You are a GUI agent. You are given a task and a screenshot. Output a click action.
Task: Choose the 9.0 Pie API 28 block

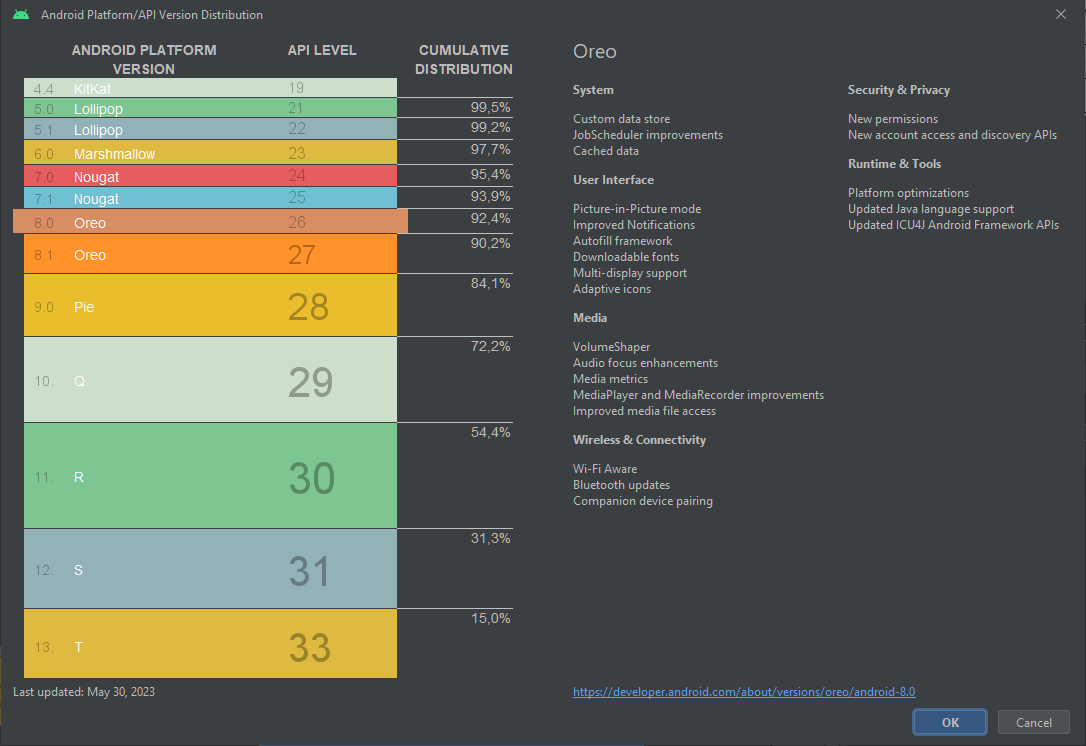(x=210, y=306)
